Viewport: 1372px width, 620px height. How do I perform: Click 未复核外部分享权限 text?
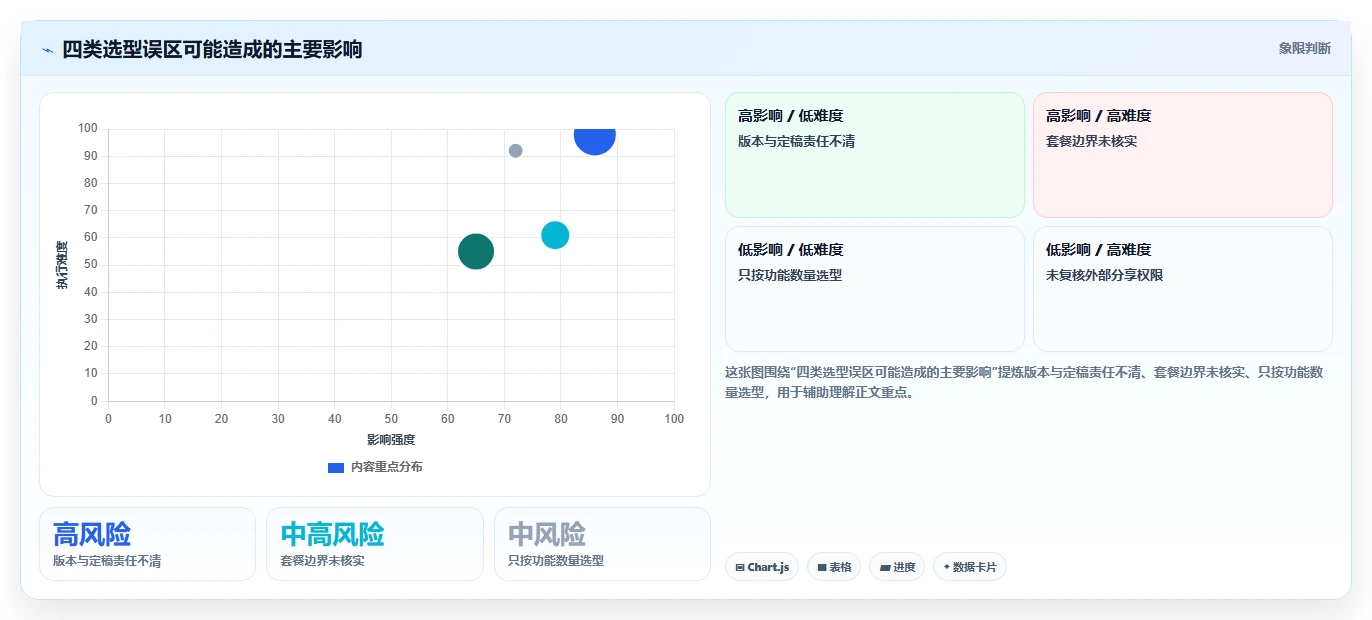pos(1104,275)
